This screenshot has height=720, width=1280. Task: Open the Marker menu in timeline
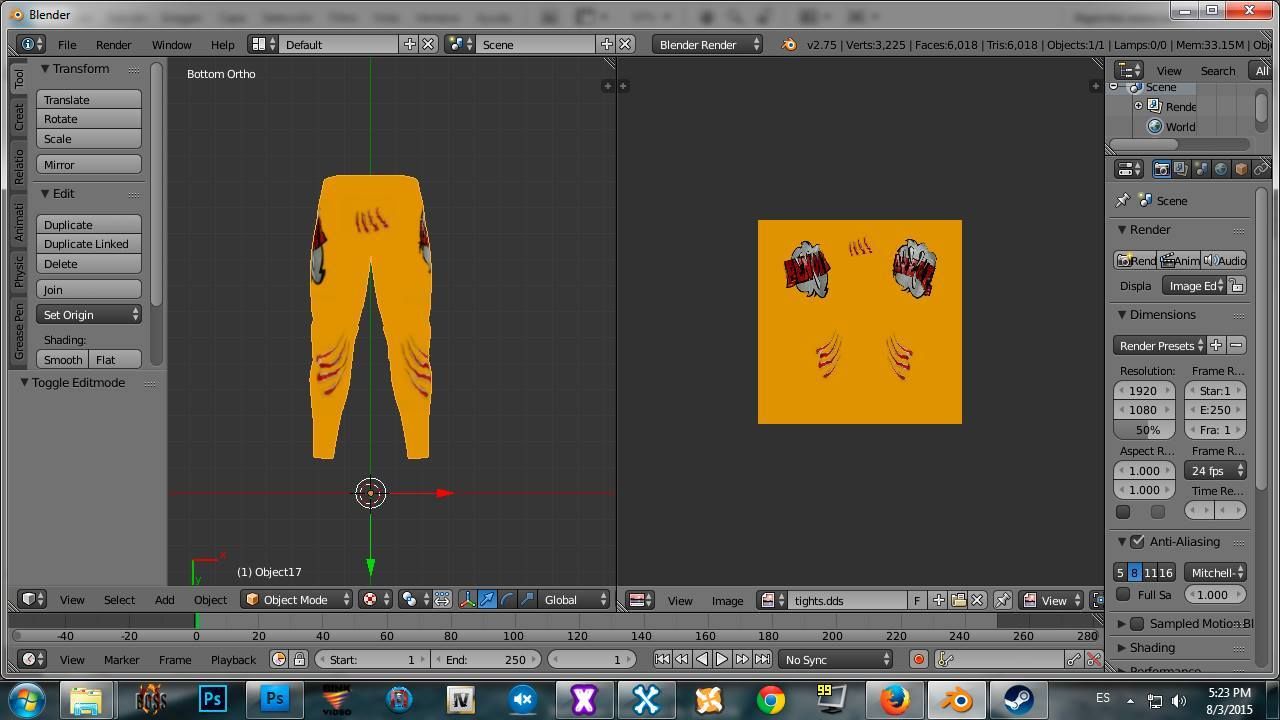[x=121, y=659]
